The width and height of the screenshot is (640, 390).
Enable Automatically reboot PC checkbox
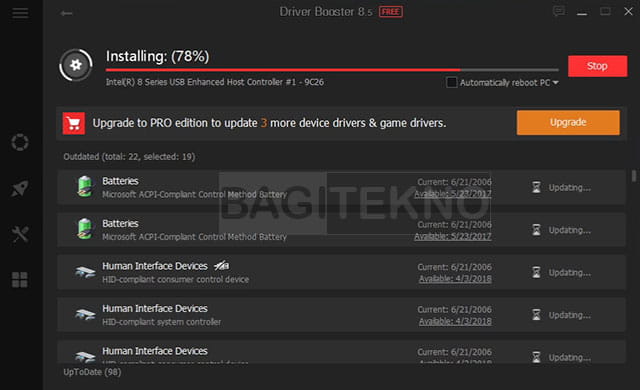click(x=451, y=82)
